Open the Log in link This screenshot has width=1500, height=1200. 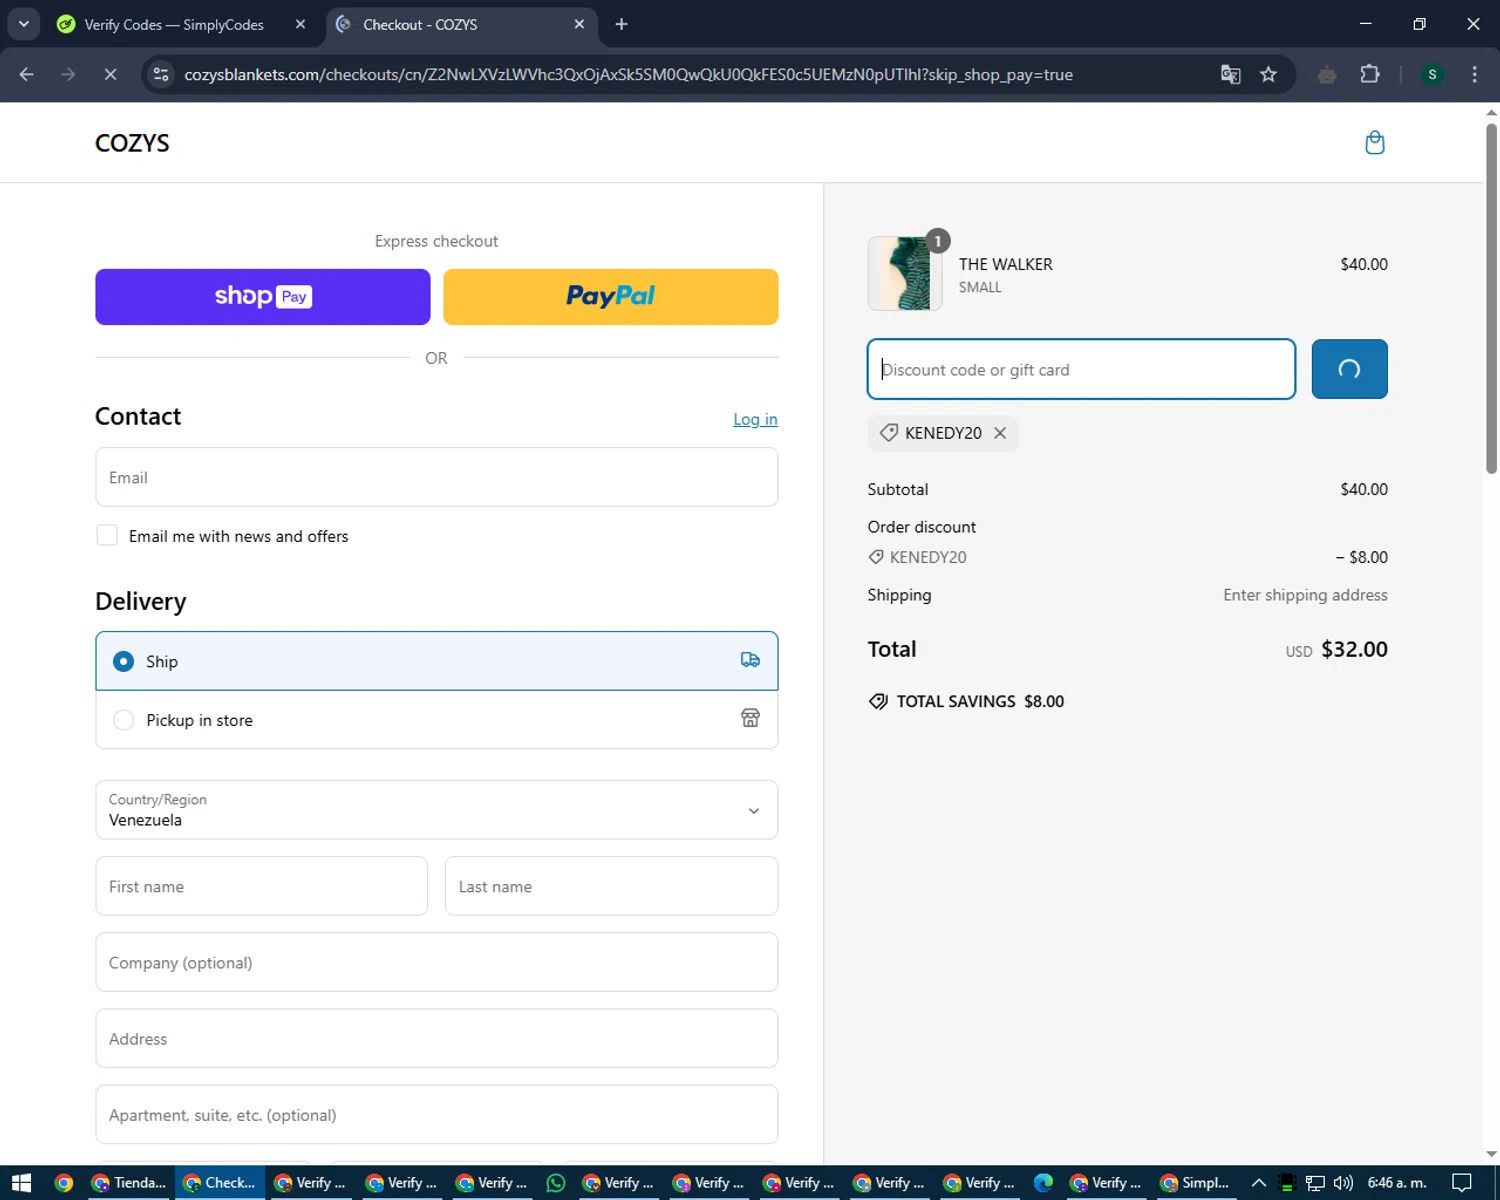click(755, 419)
